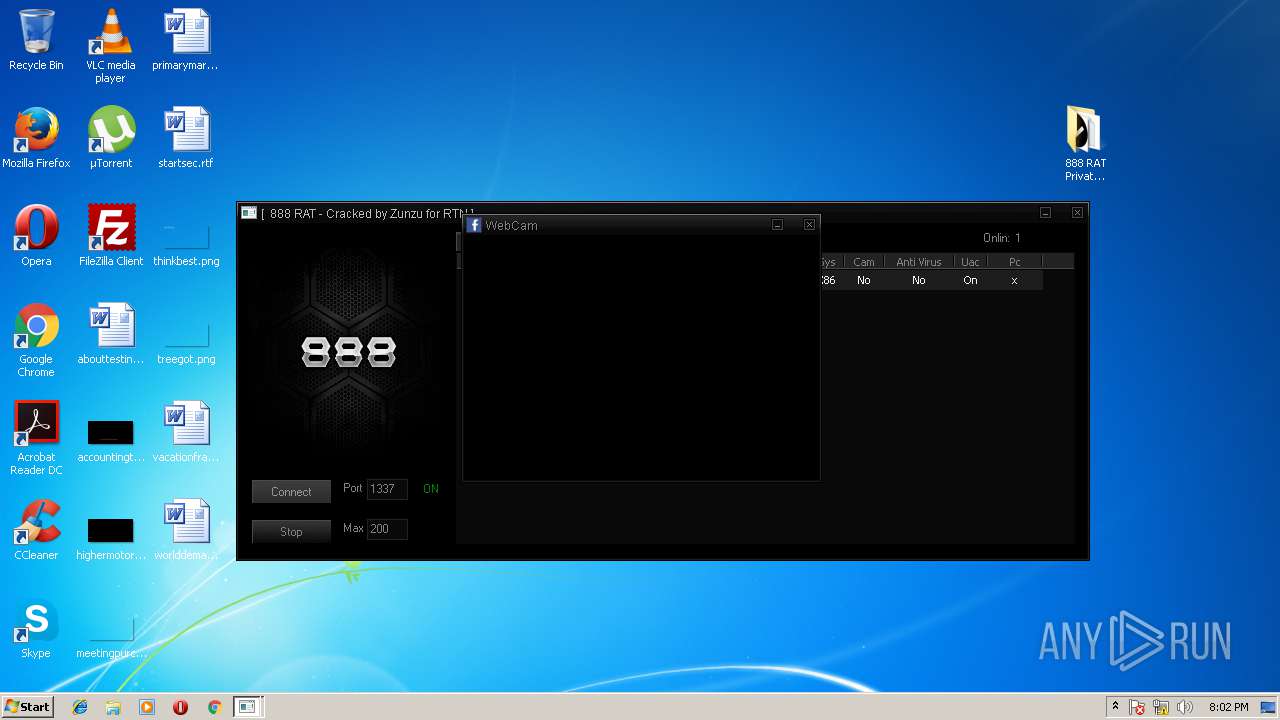Select the highermotor file icon
1280x720 pixels.
[x=111, y=538]
